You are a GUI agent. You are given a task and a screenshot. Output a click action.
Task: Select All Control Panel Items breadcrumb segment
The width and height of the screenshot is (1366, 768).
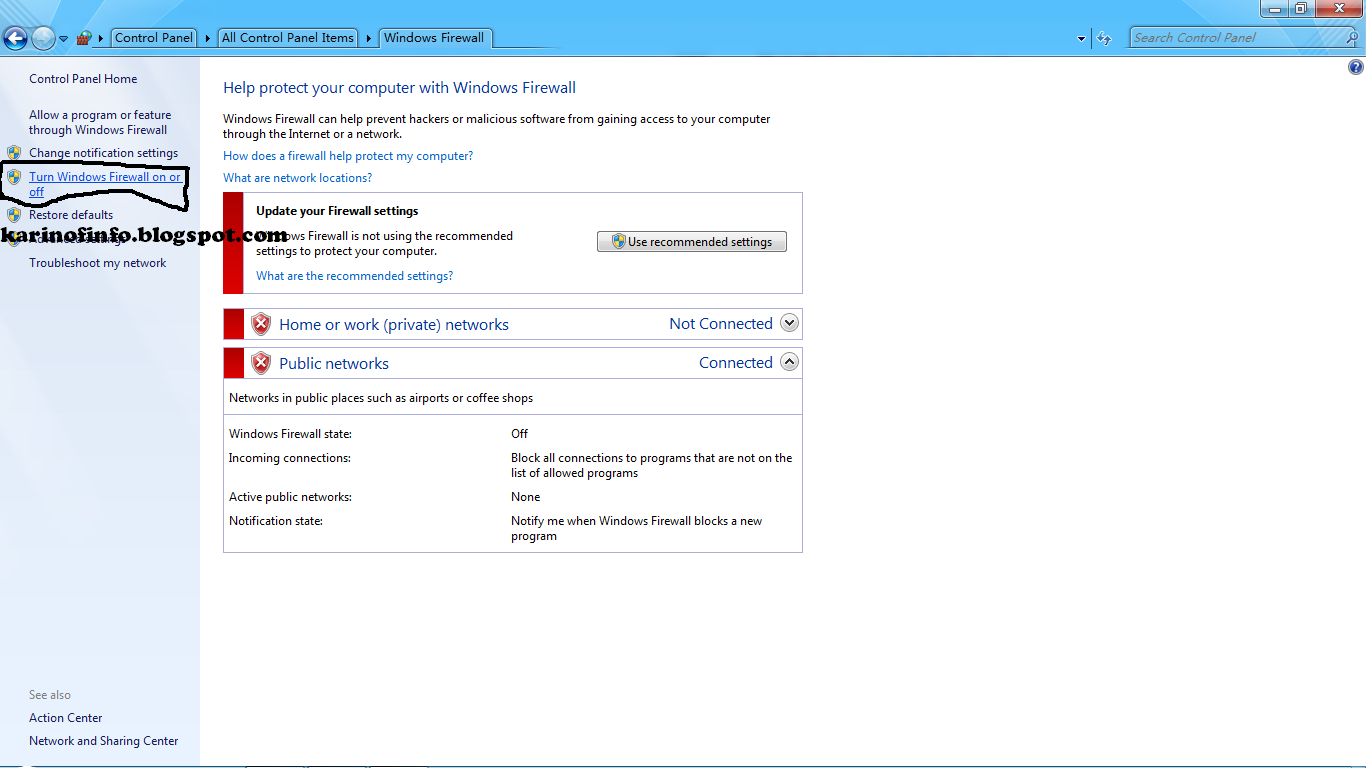[x=288, y=38]
